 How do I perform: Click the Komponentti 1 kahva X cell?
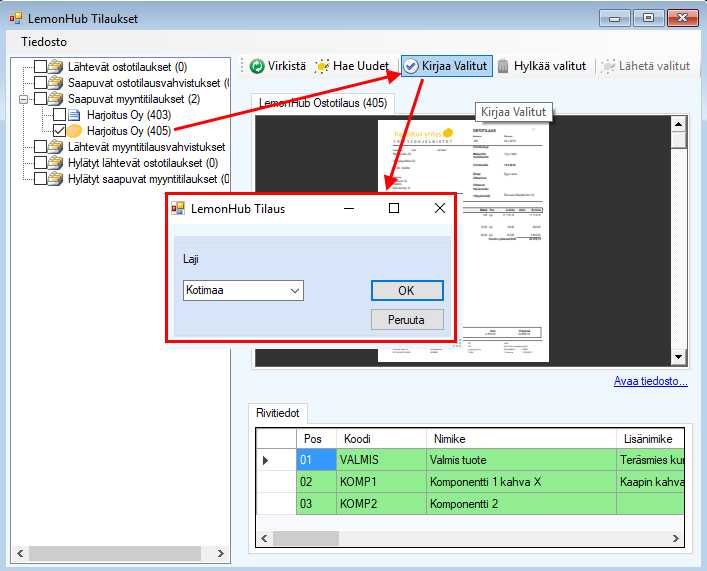(x=521, y=482)
